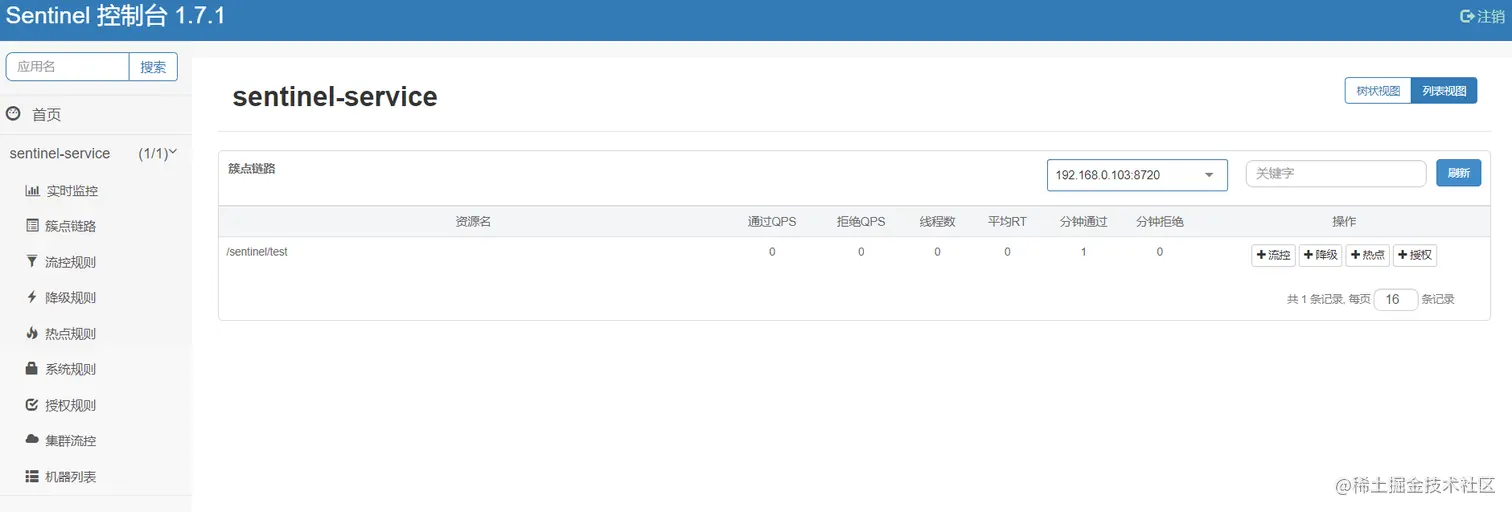Click the page size field showing 16
This screenshot has height=512, width=1512.
click(x=1396, y=299)
